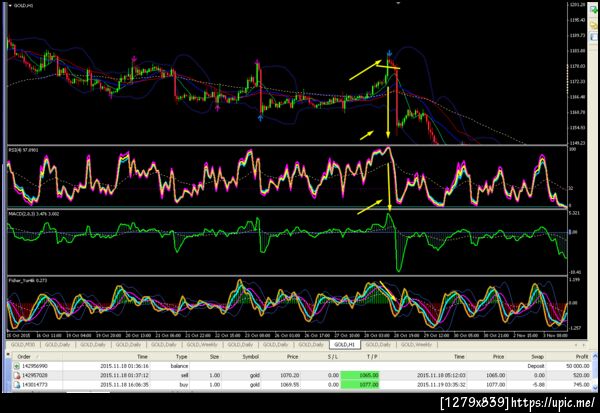The width and height of the screenshot is (600, 413).
Task: Click open price 1069.55
Action: (289, 385)
